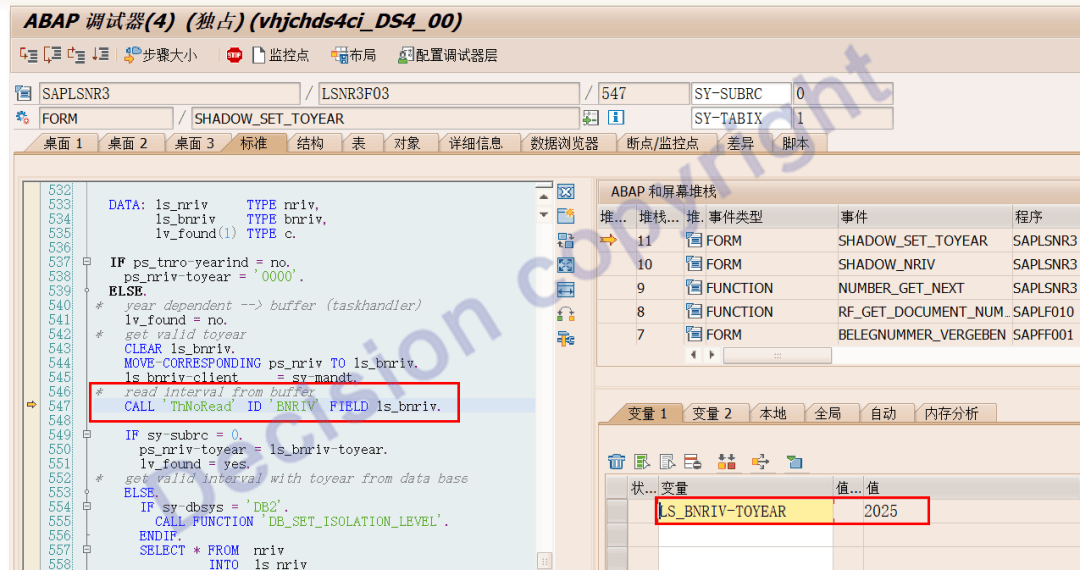Click the single step debugger icon
1080x570 pixels.
click(x=27, y=55)
